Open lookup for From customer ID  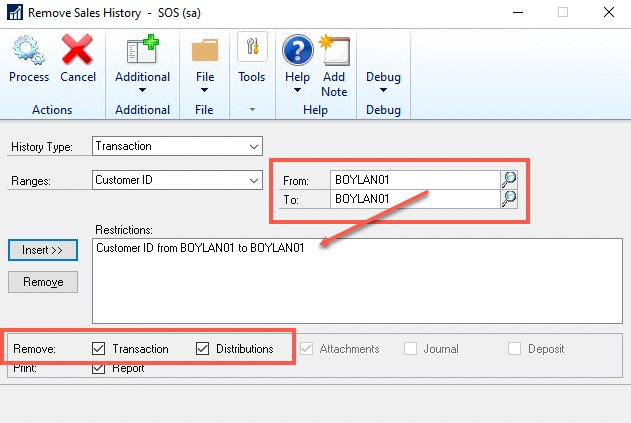(x=509, y=180)
